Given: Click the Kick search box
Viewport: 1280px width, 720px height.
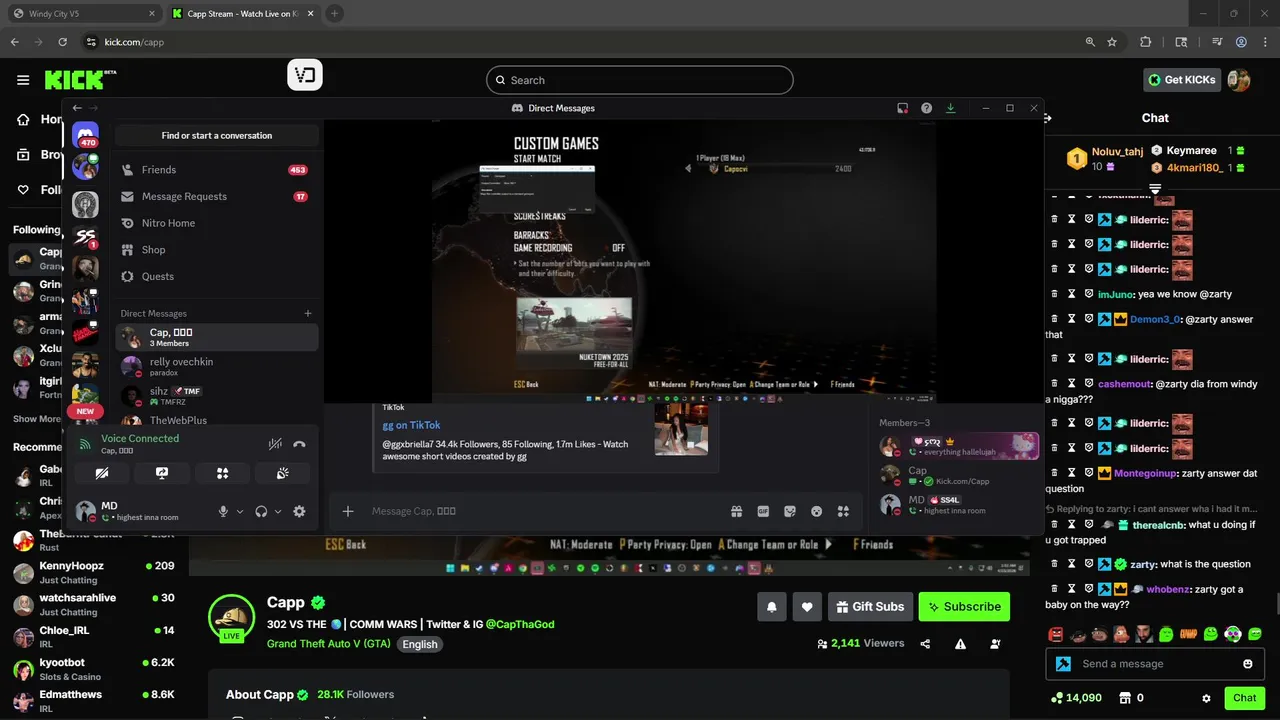Looking at the screenshot, I should [x=640, y=80].
